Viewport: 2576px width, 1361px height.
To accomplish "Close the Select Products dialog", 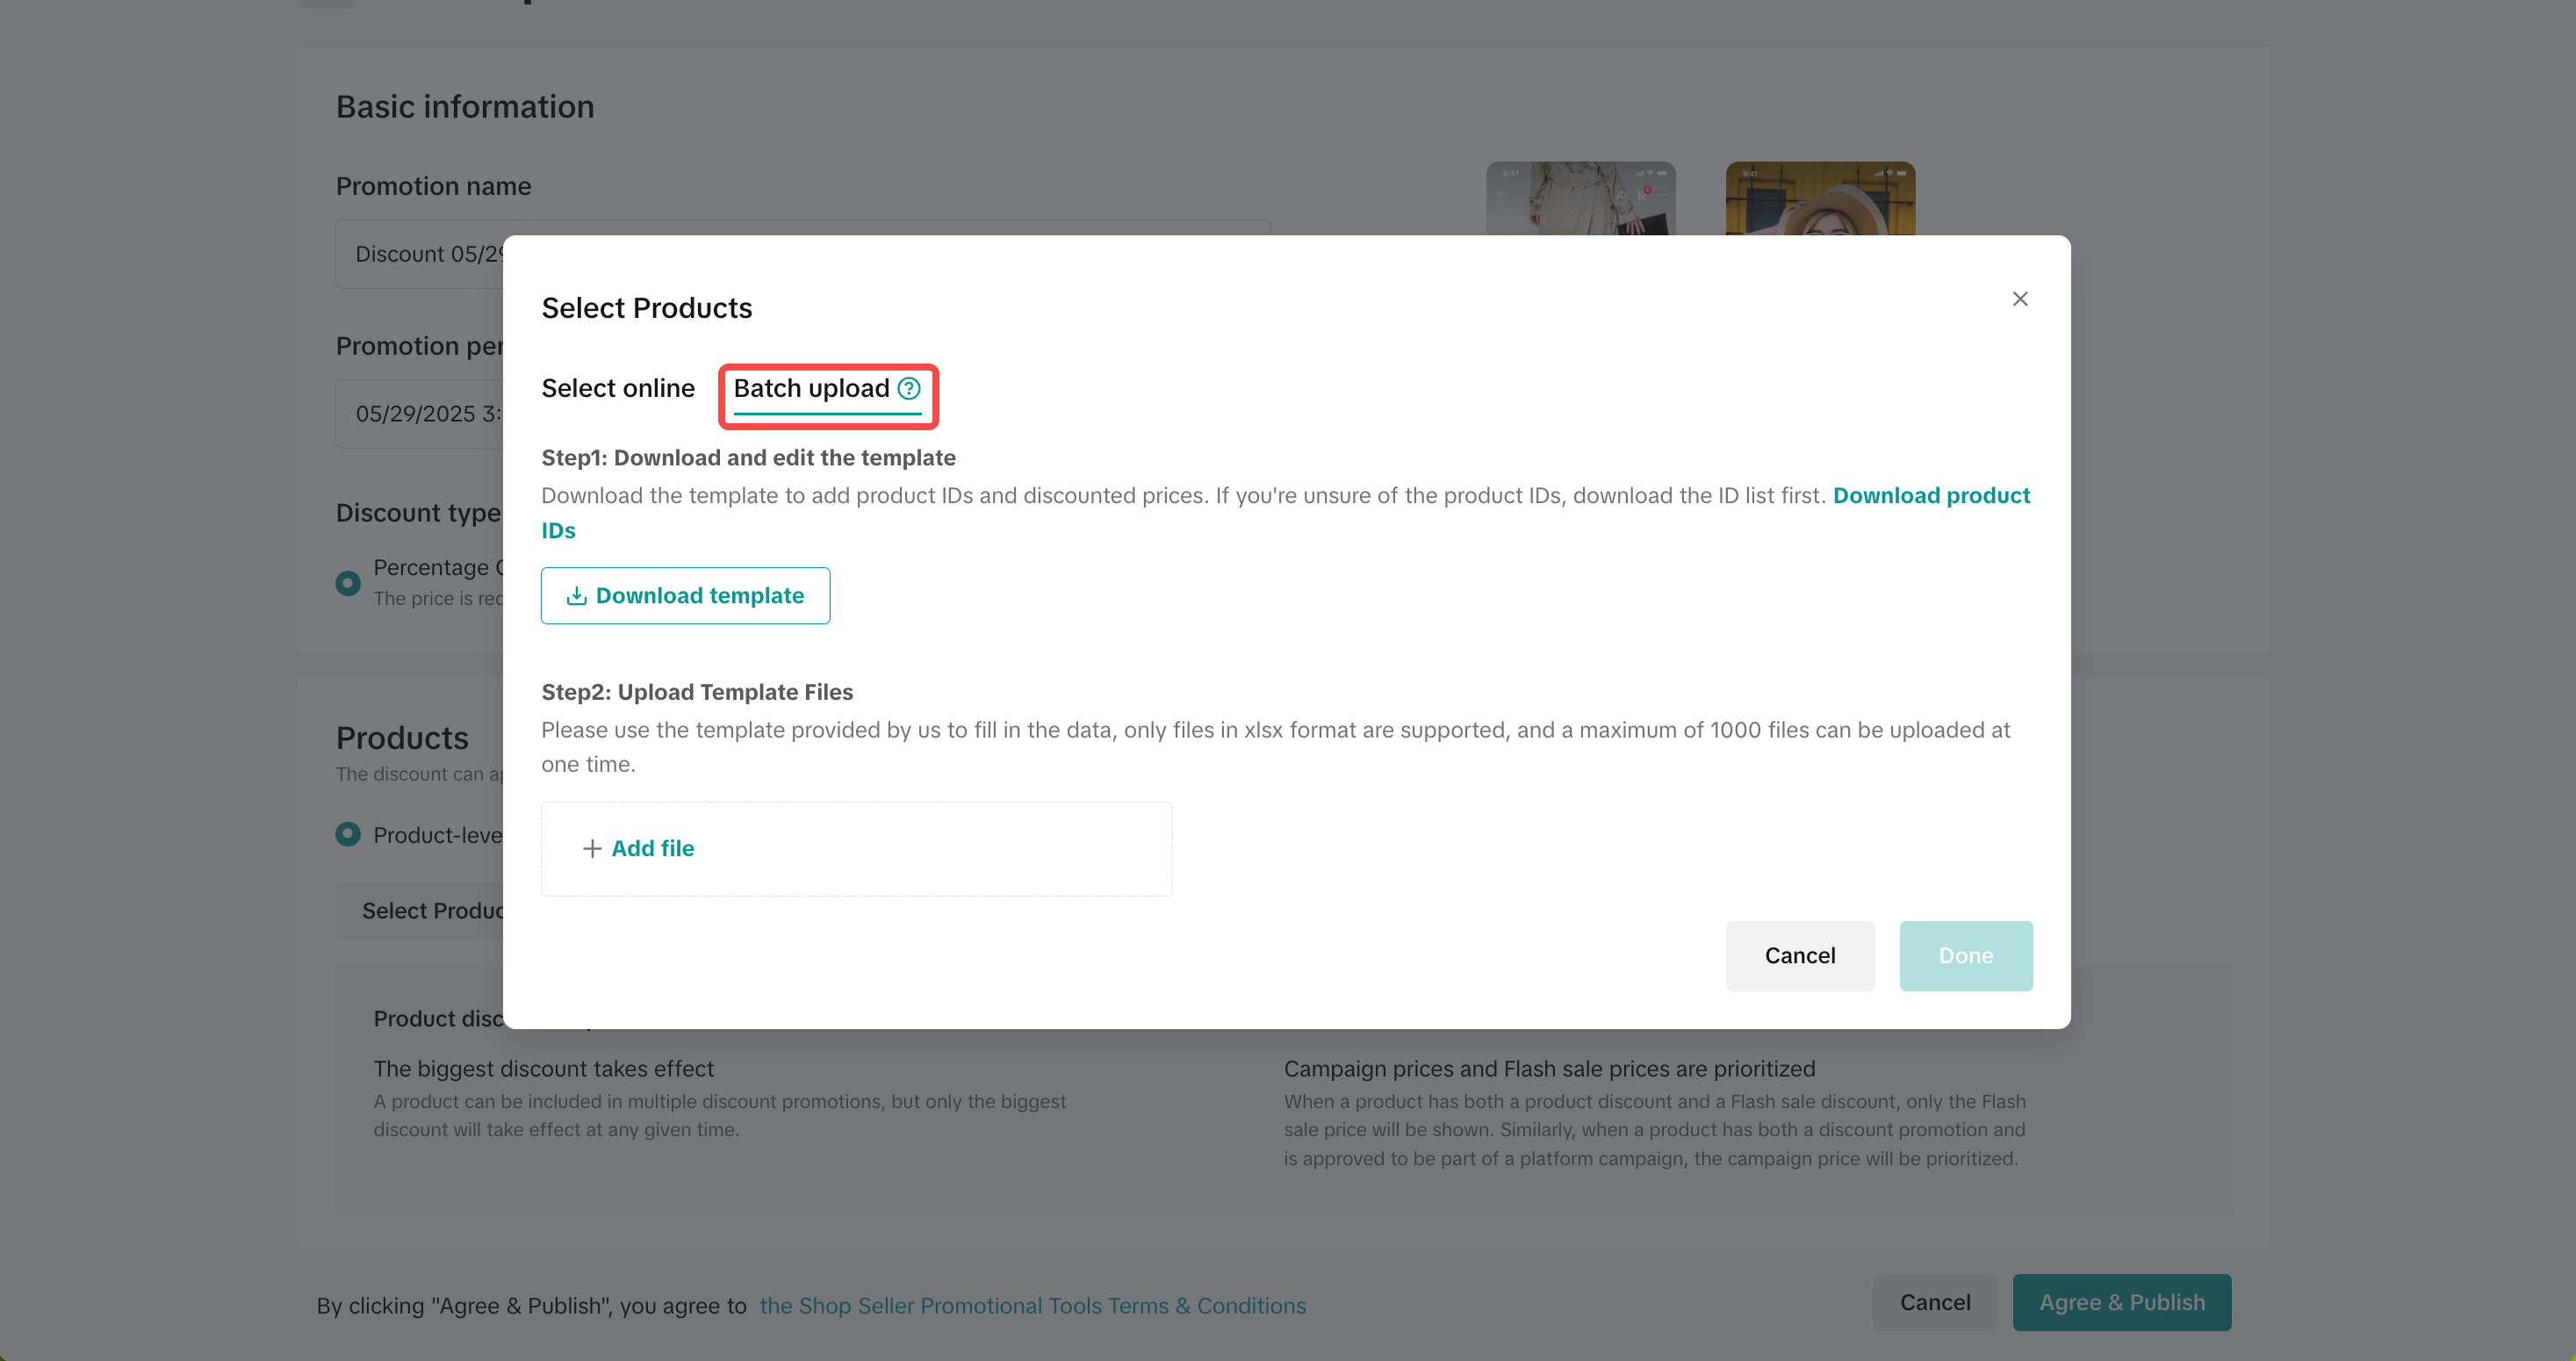I will pyautogui.click(x=2019, y=299).
